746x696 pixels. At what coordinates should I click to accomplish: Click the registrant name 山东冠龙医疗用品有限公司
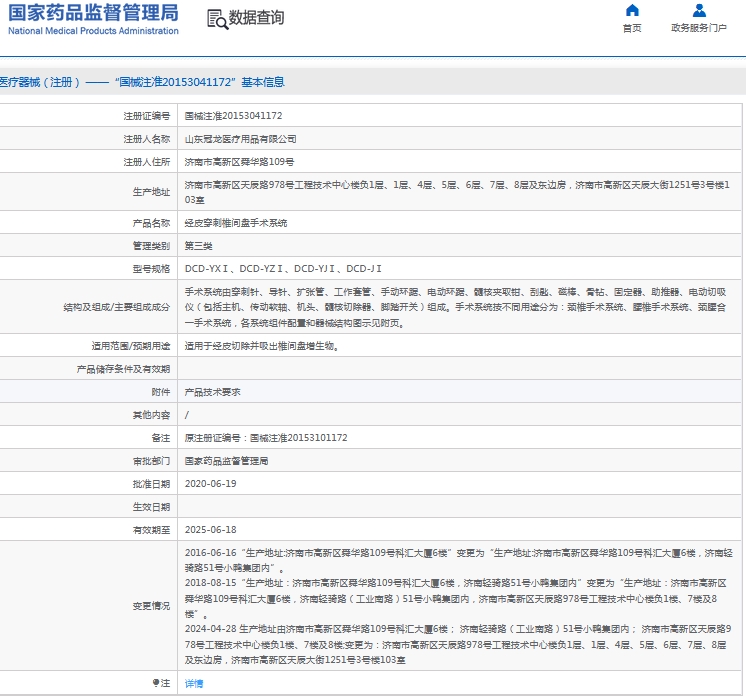240,139
